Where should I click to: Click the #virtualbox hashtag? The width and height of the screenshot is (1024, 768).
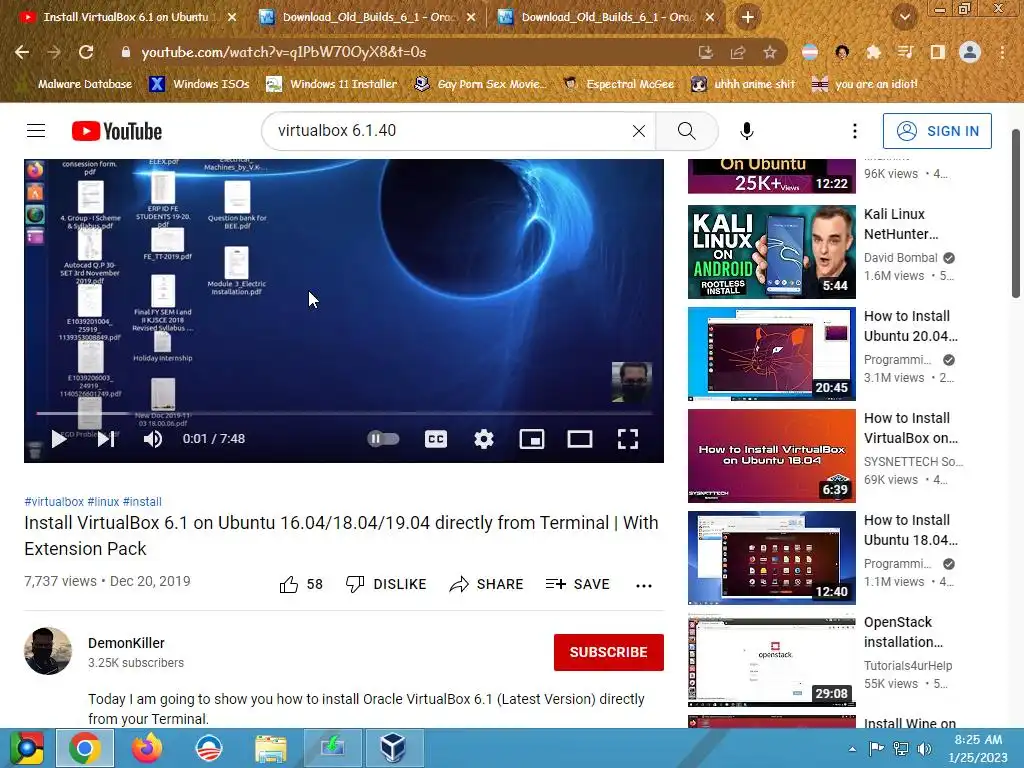click(x=54, y=502)
